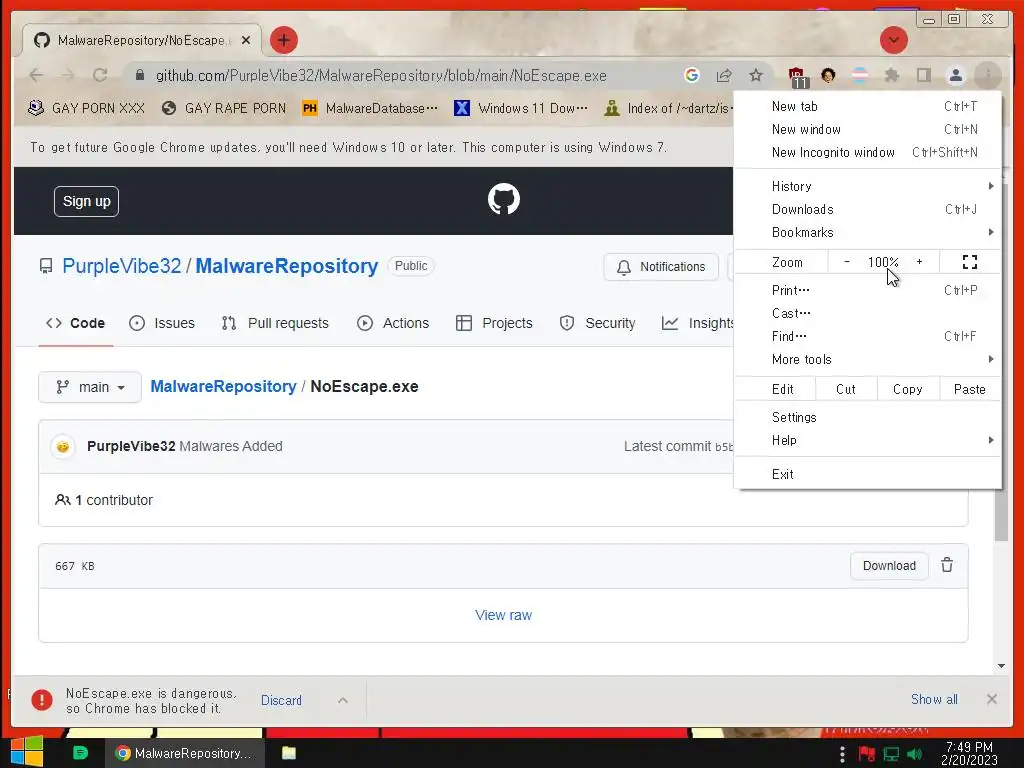Open the Windows 11 Dow... bookmark
1024x768 pixels.
point(520,108)
